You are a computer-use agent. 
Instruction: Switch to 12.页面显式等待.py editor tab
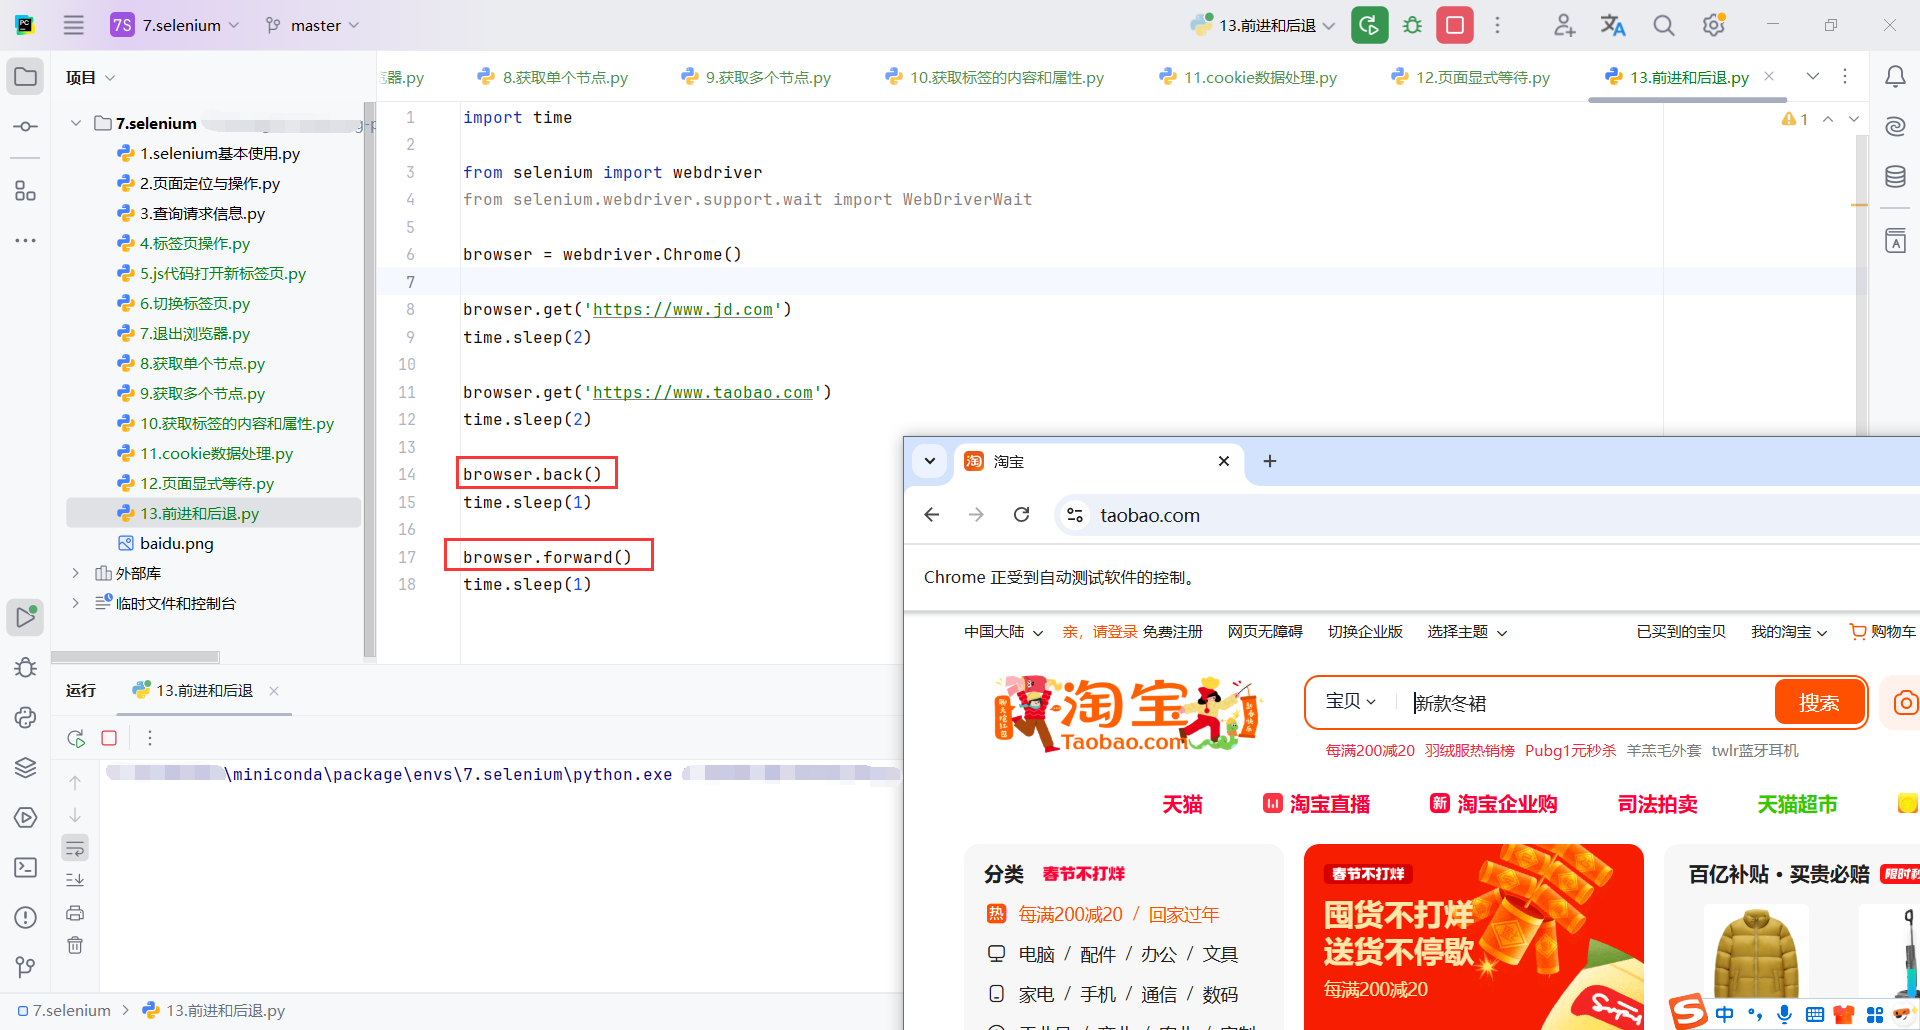click(x=1471, y=77)
